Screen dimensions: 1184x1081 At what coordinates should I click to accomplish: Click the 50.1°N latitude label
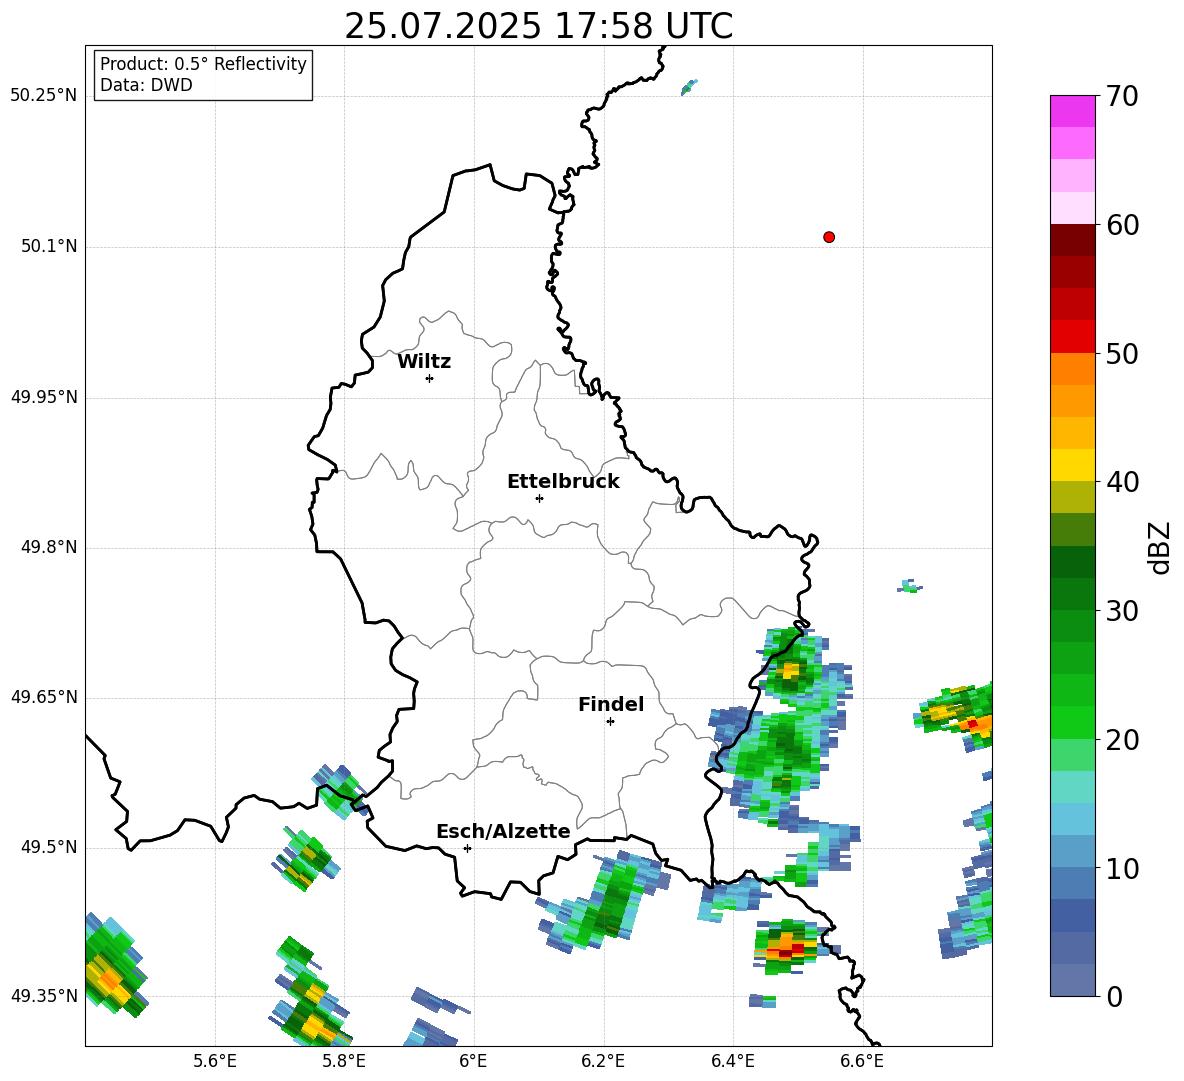click(x=48, y=247)
